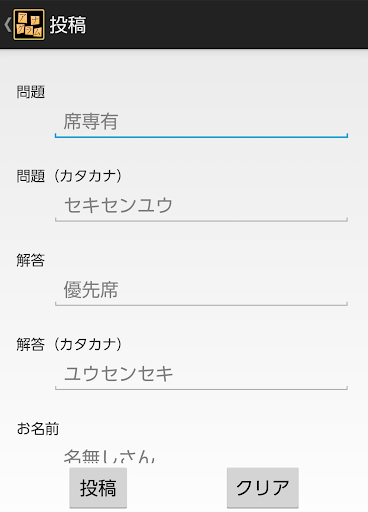The height and width of the screenshot is (512, 368).
Task: Tap the grey underline beneath 優先席
Action: pyautogui.click(x=201, y=304)
